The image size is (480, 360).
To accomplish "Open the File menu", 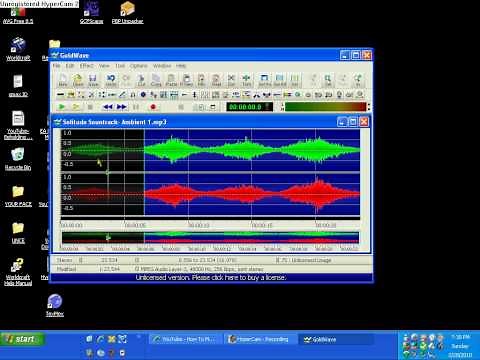I will coord(57,66).
